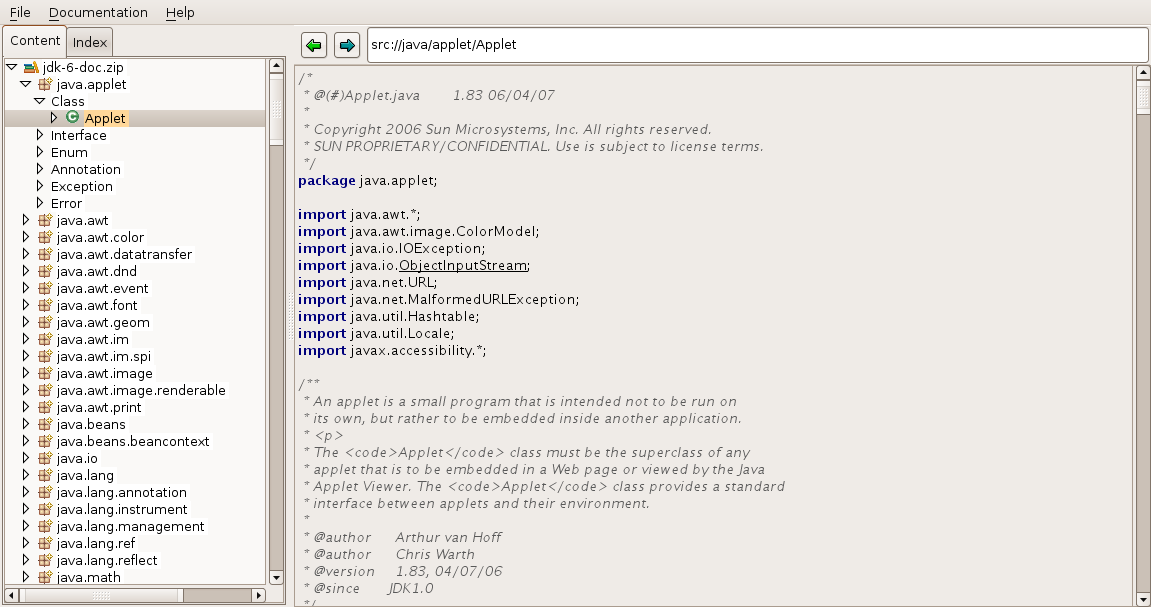Click tree horizontal scrollbar right arrow

(x=258, y=595)
